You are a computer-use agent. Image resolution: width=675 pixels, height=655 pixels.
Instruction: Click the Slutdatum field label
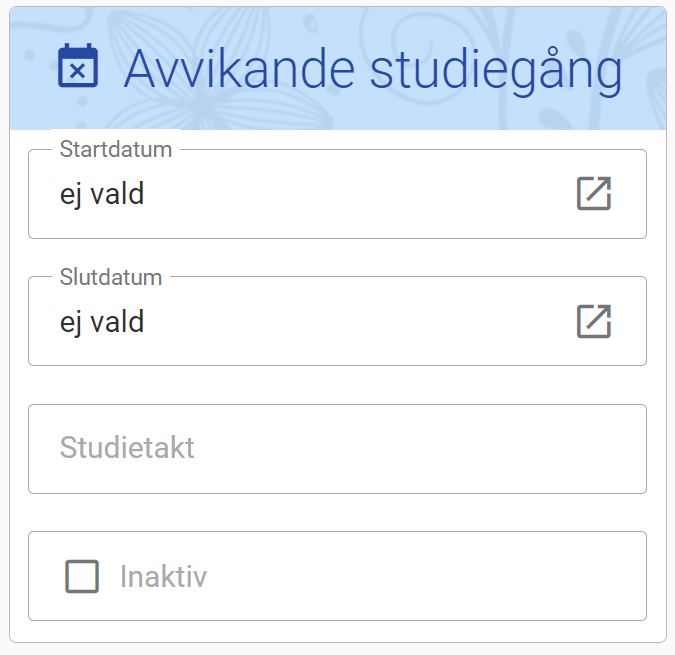pos(111,277)
